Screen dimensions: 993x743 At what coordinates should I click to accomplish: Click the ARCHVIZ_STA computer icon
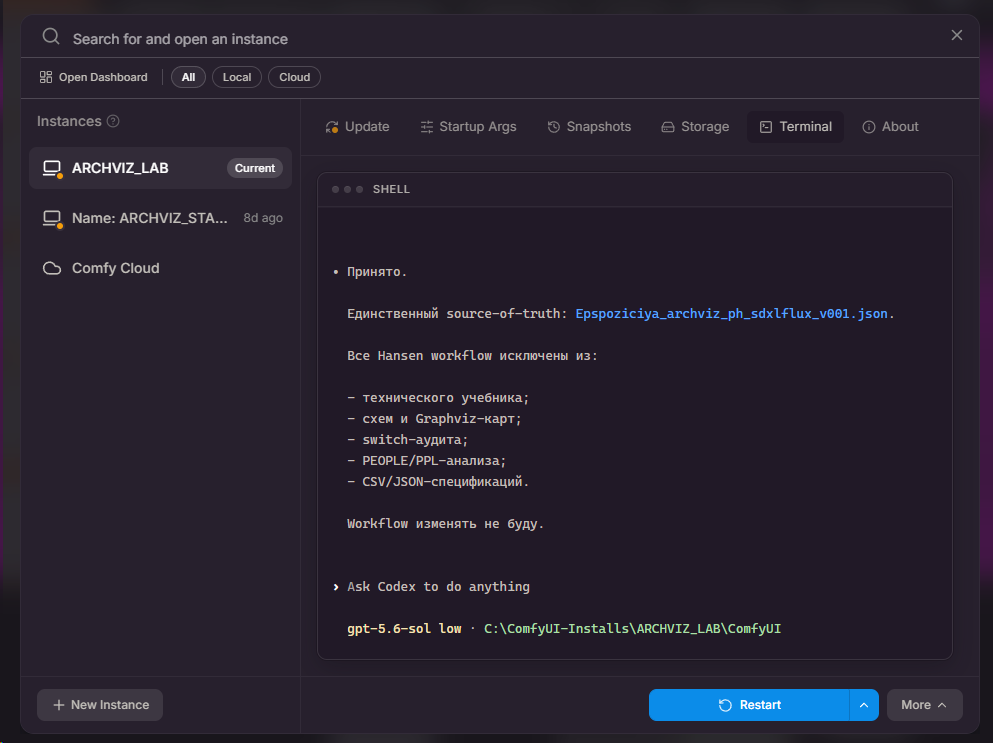(x=53, y=219)
